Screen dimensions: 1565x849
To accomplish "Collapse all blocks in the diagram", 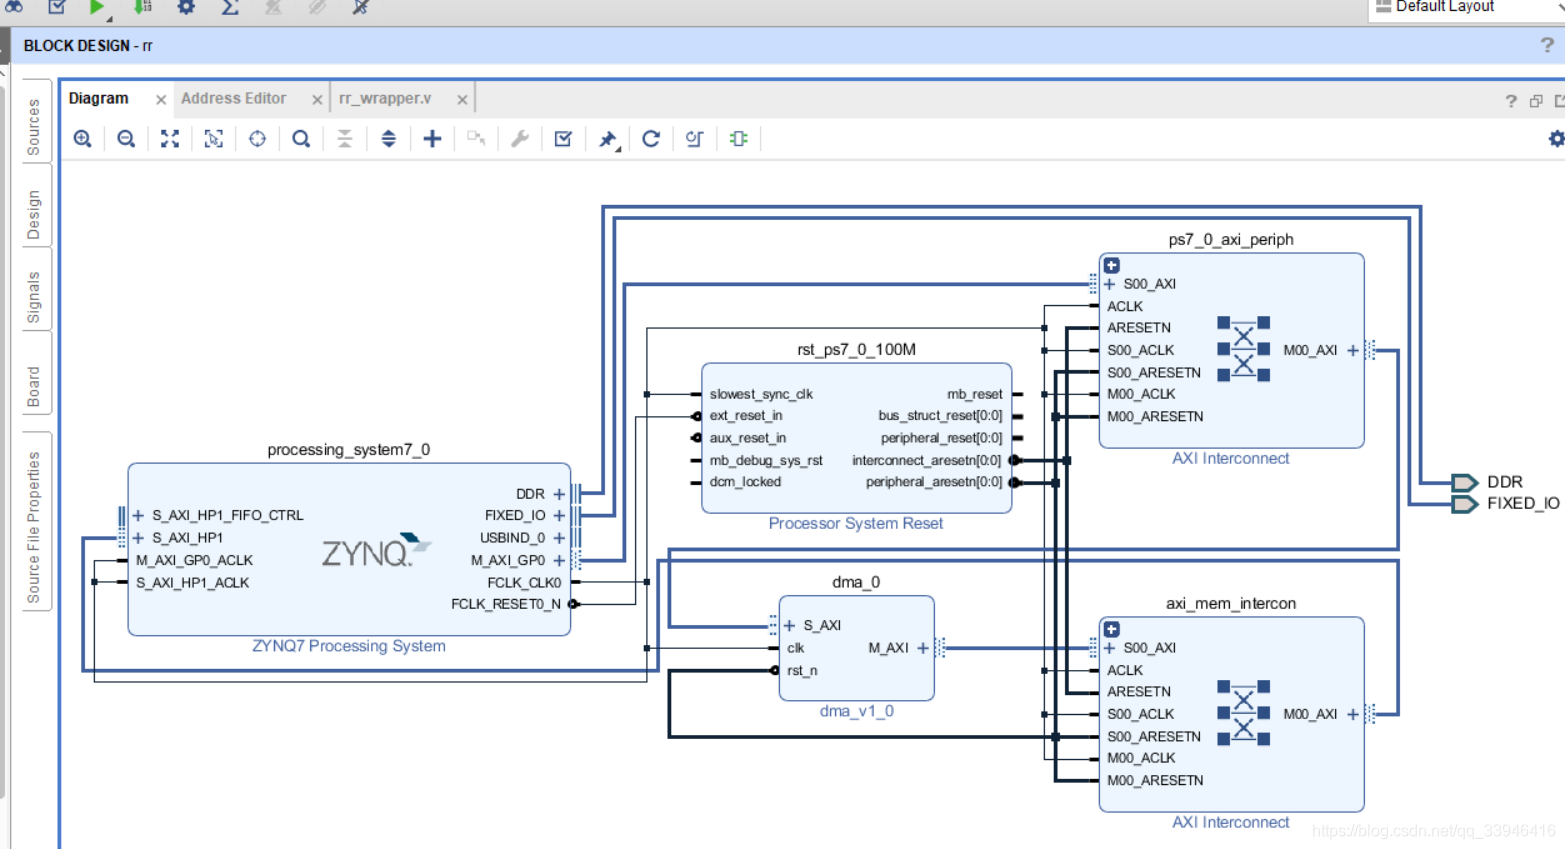I will (345, 139).
